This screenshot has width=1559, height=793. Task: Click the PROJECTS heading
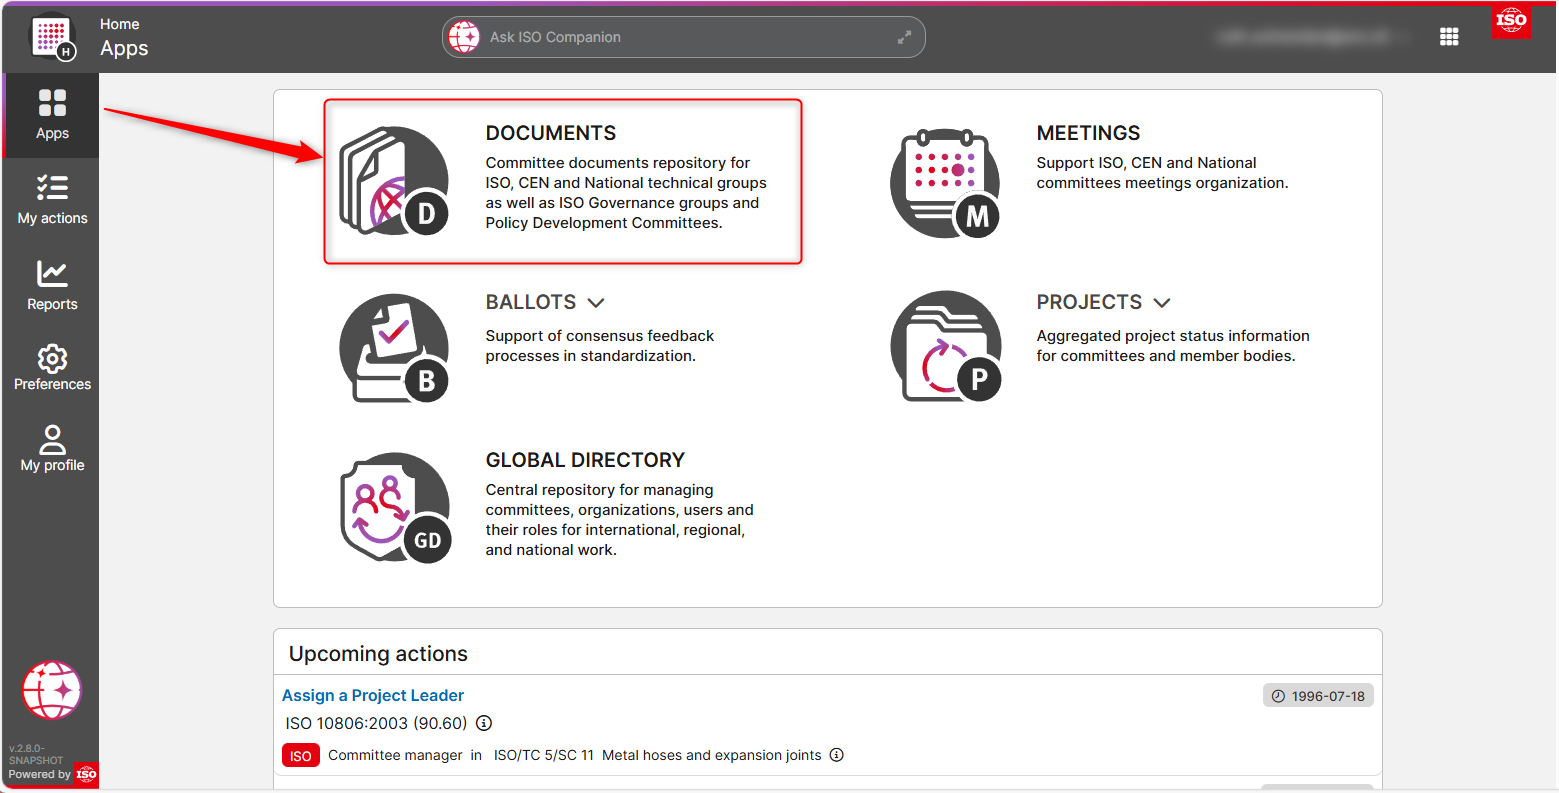coord(1089,302)
